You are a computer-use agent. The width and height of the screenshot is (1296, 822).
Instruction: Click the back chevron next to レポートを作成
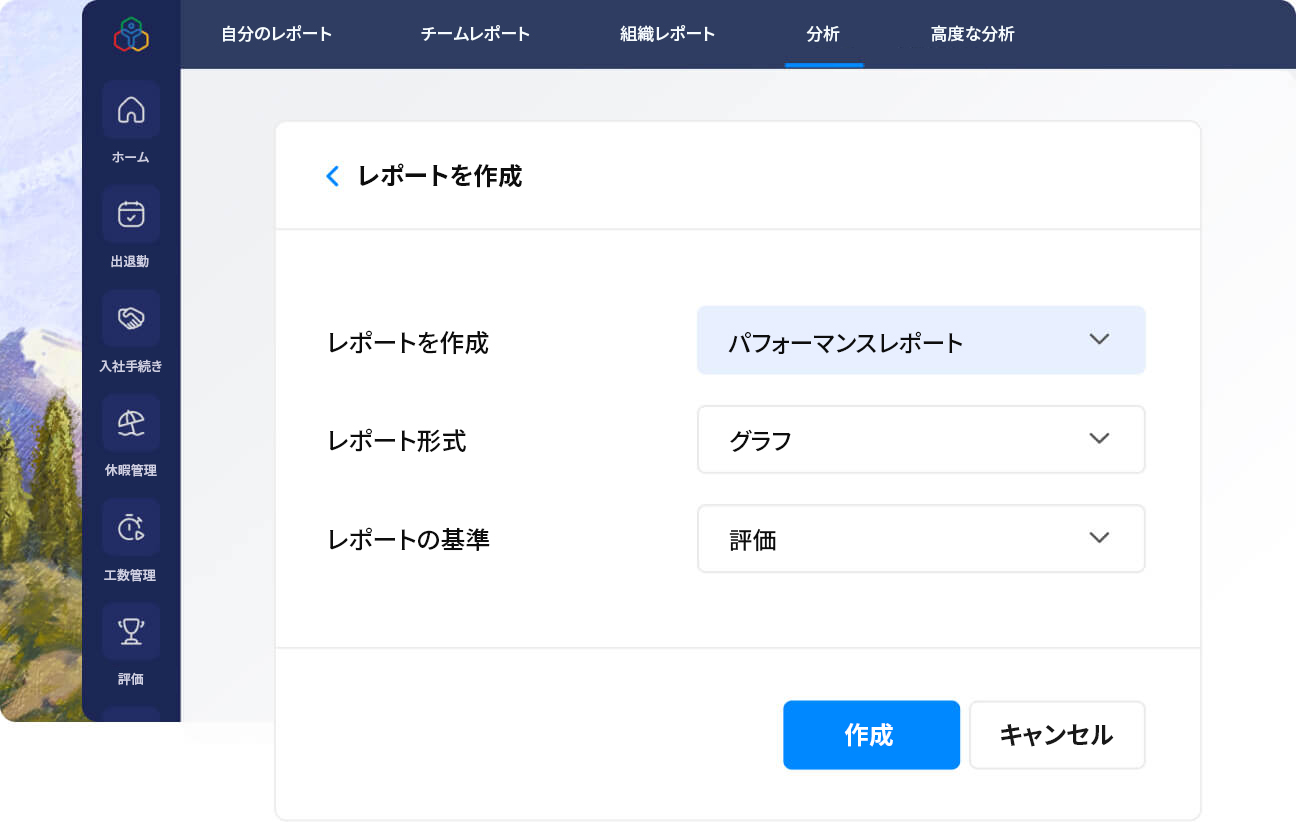[x=333, y=175]
